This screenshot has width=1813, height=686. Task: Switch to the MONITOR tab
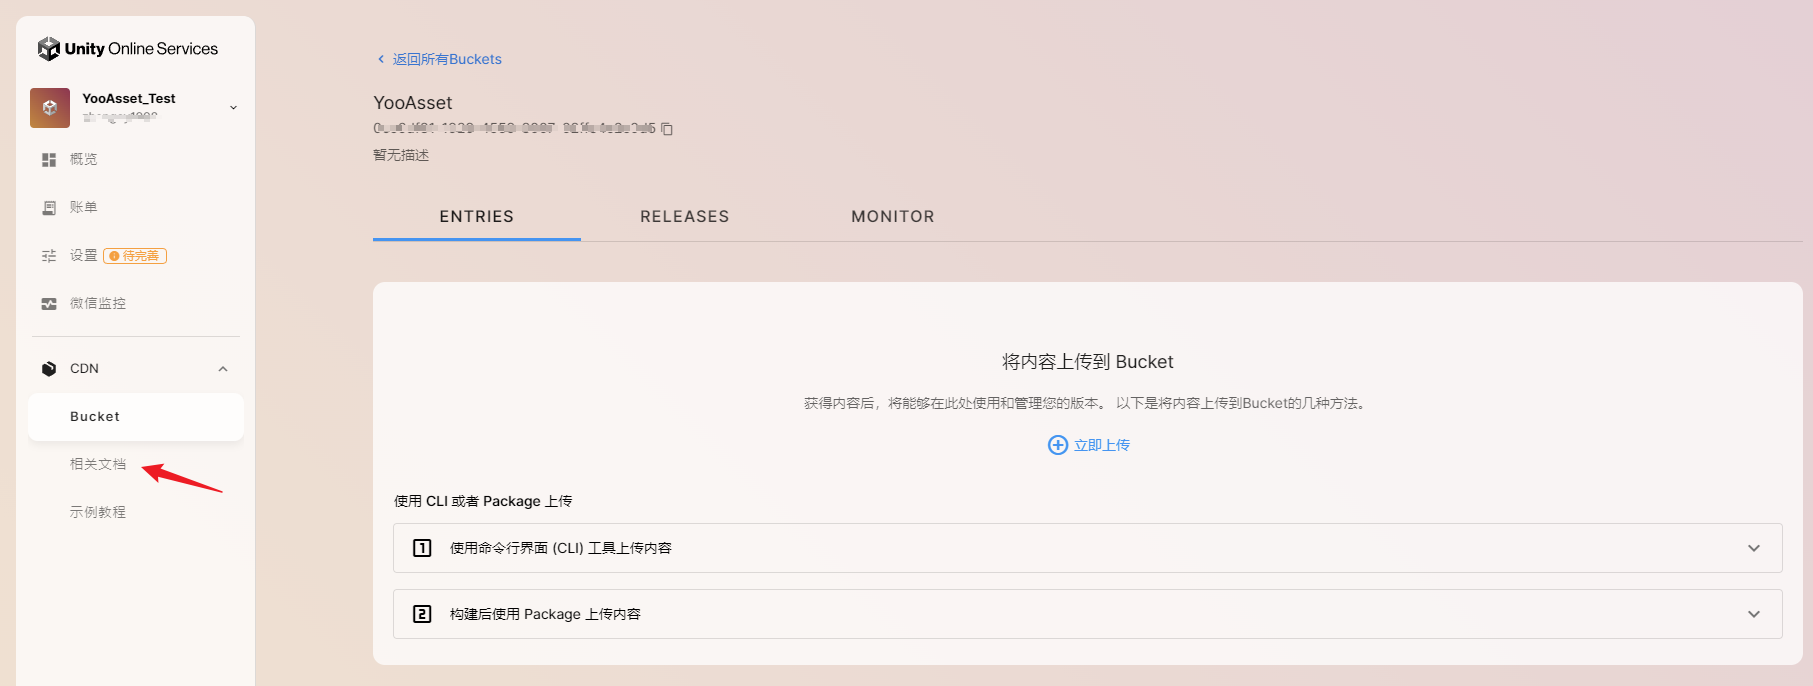893,217
